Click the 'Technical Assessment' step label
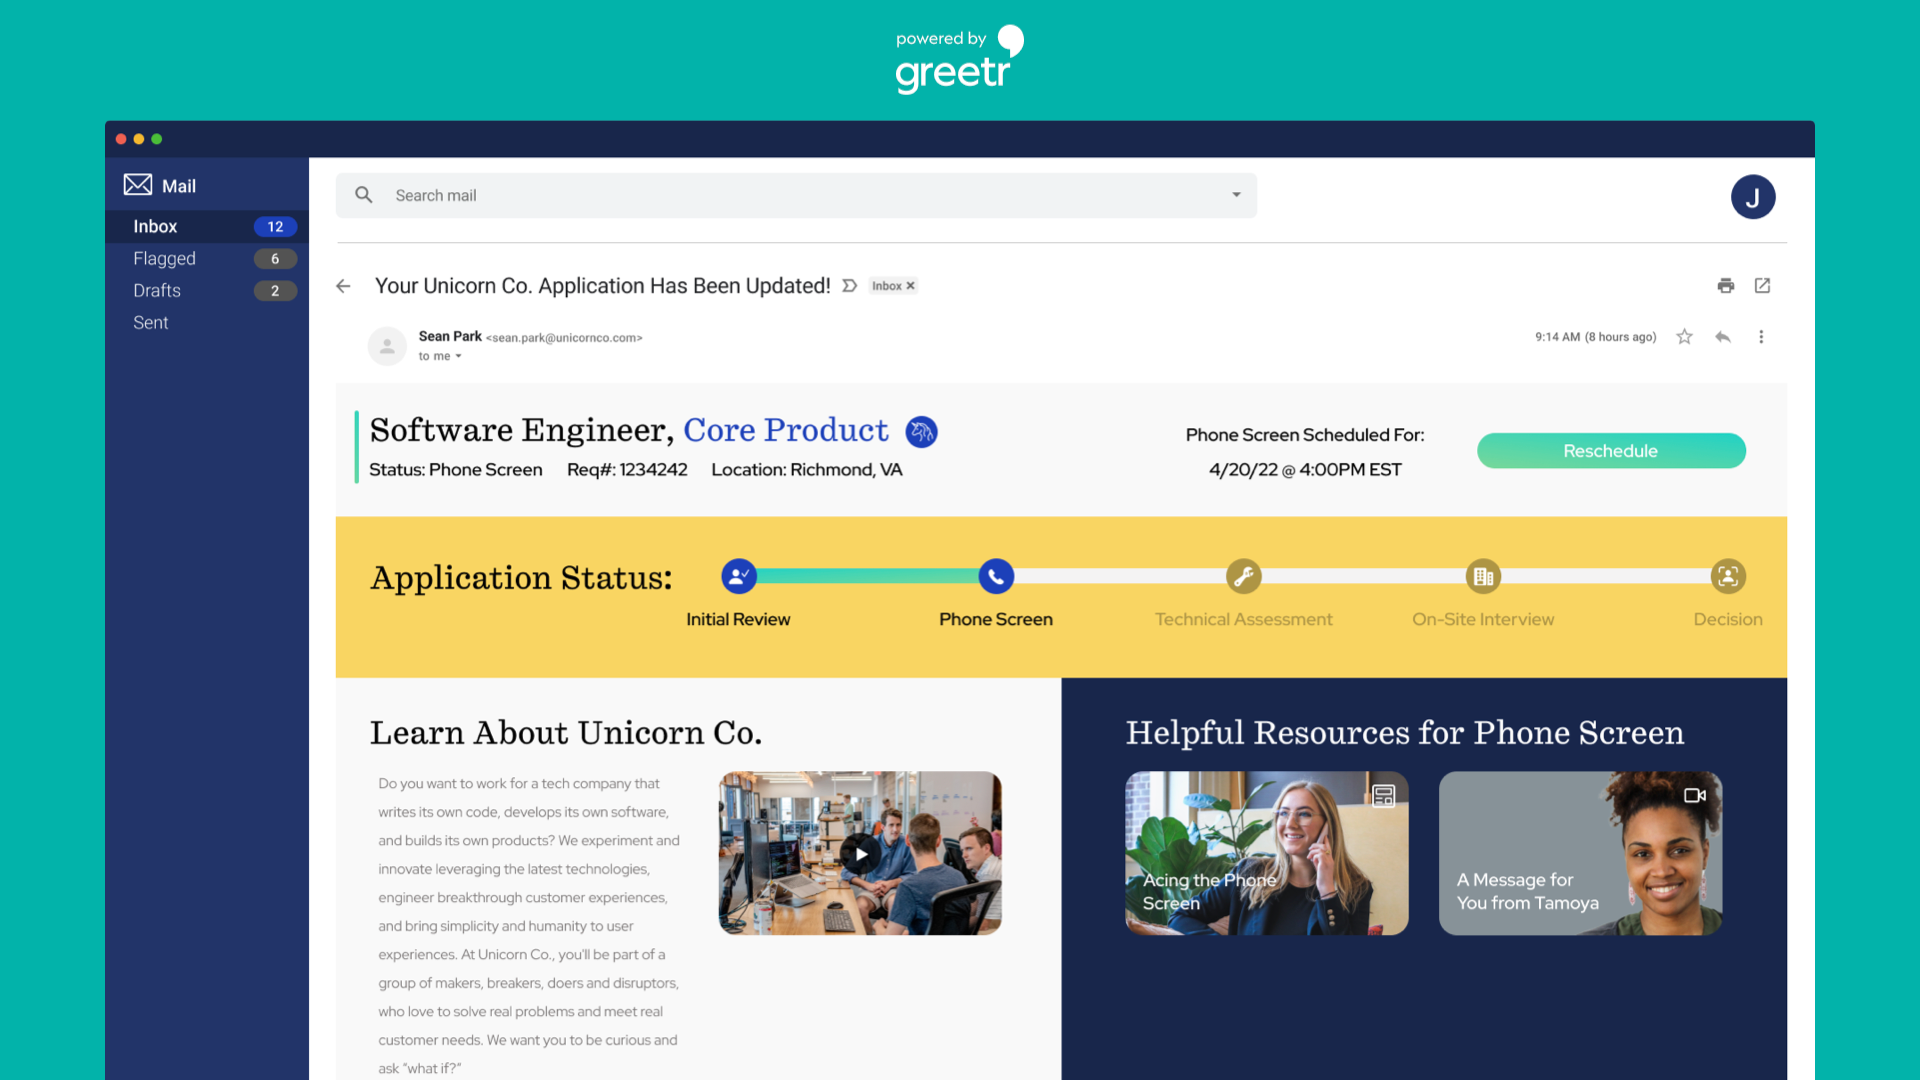1920x1080 pixels. [1244, 620]
